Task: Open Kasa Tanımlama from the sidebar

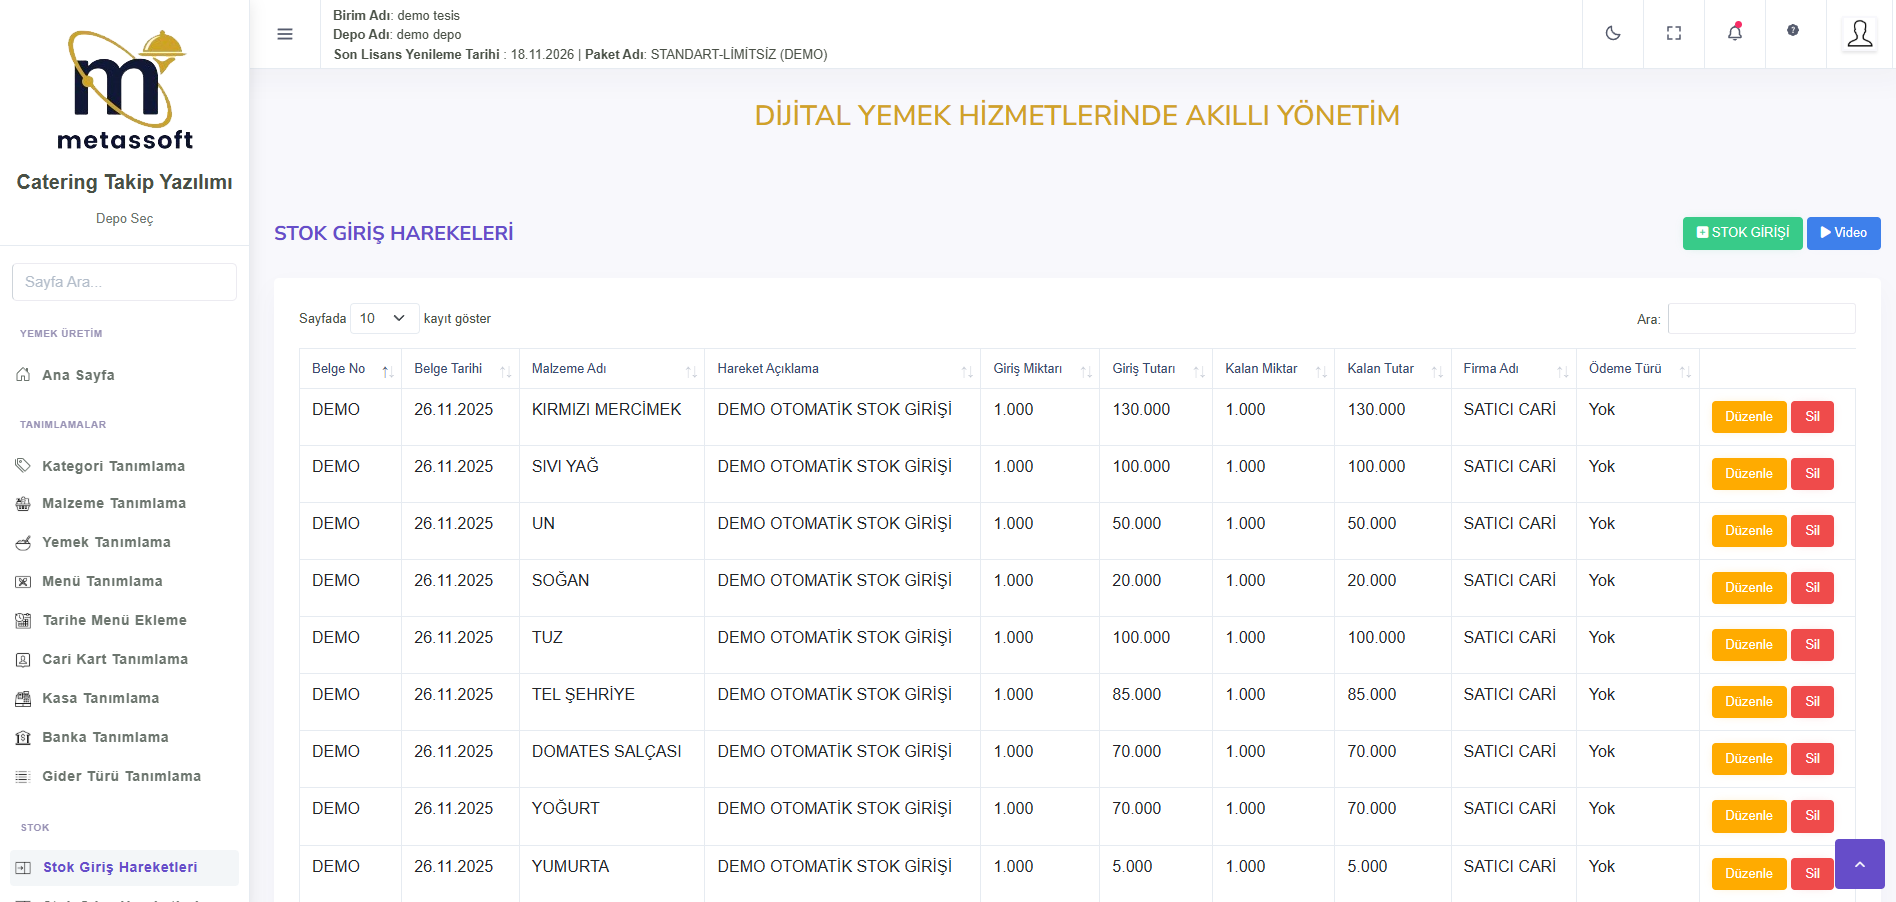Action: pos(100,698)
